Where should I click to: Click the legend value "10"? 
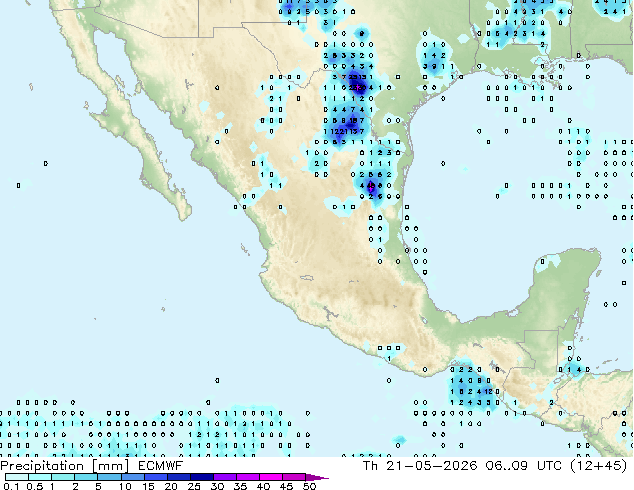tap(125, 486)
